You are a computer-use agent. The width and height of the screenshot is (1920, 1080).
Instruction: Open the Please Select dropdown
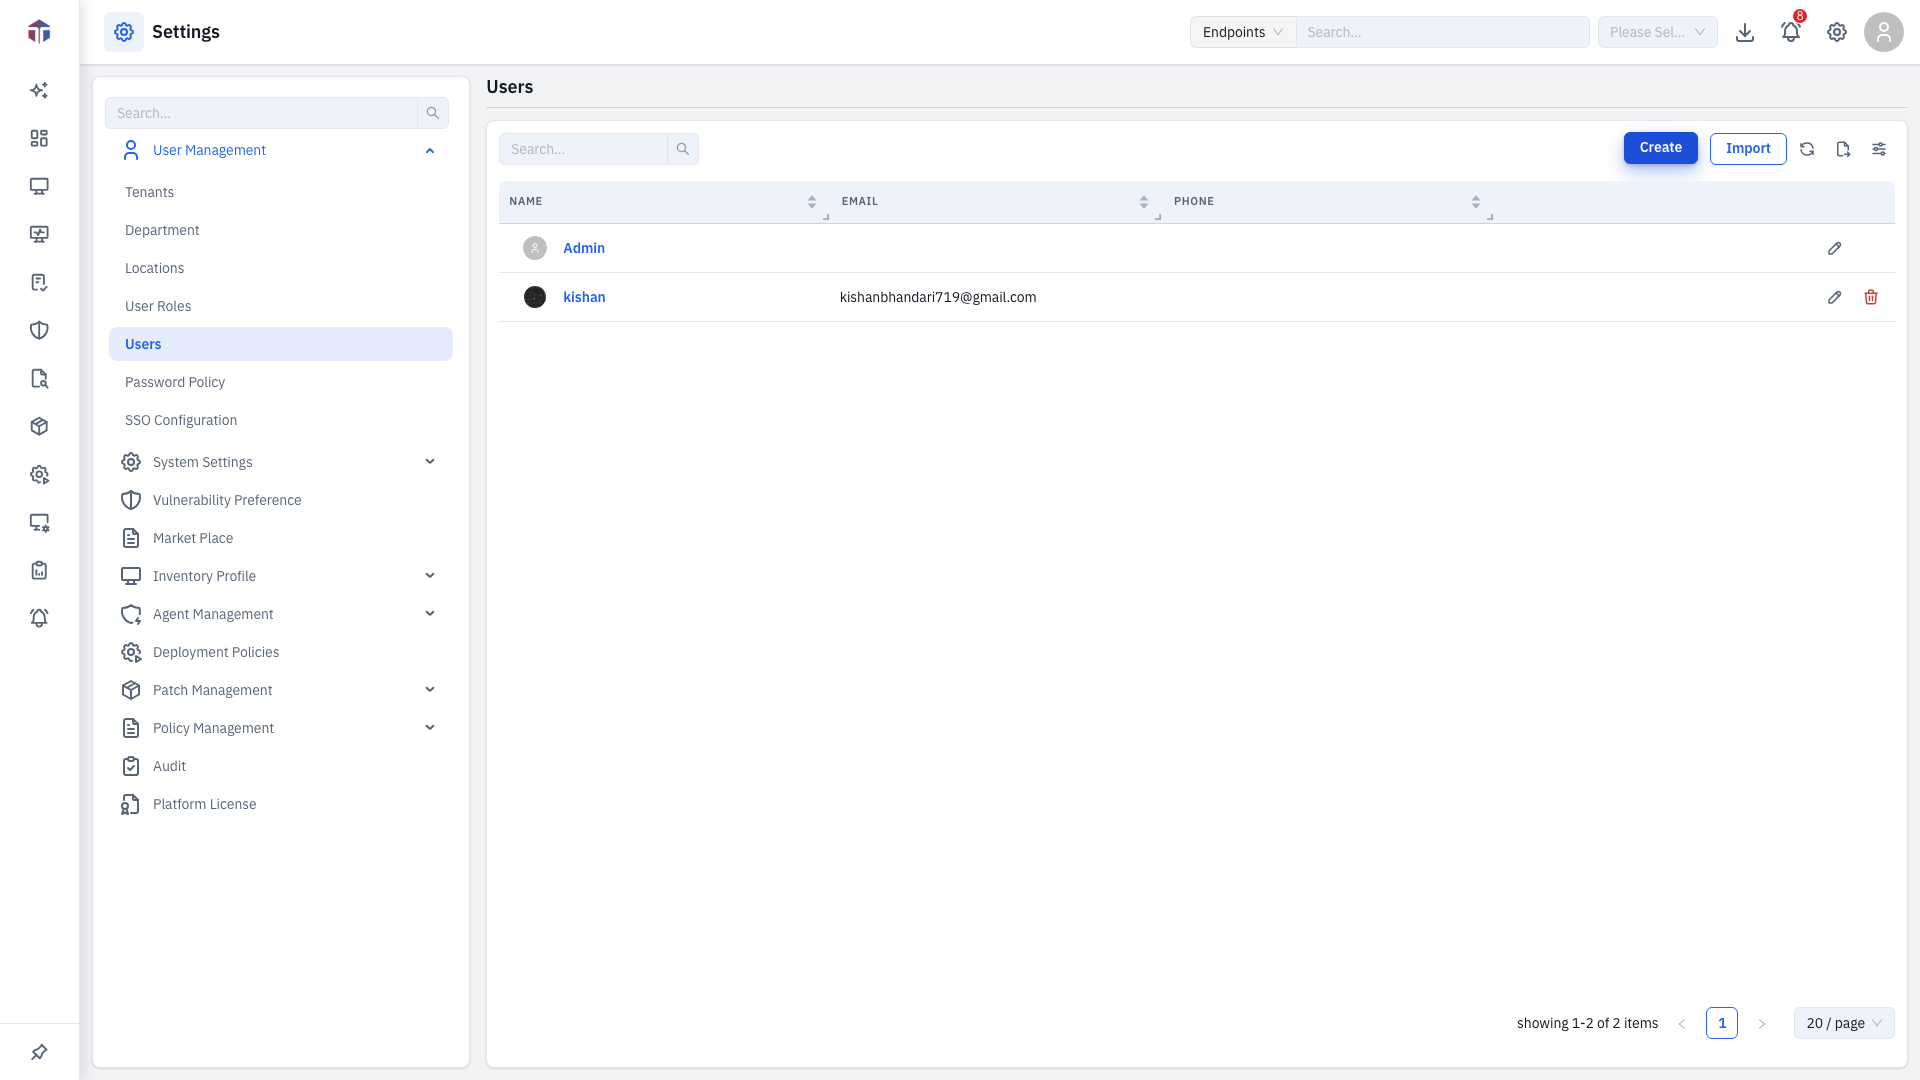[x=1658, y=32]
